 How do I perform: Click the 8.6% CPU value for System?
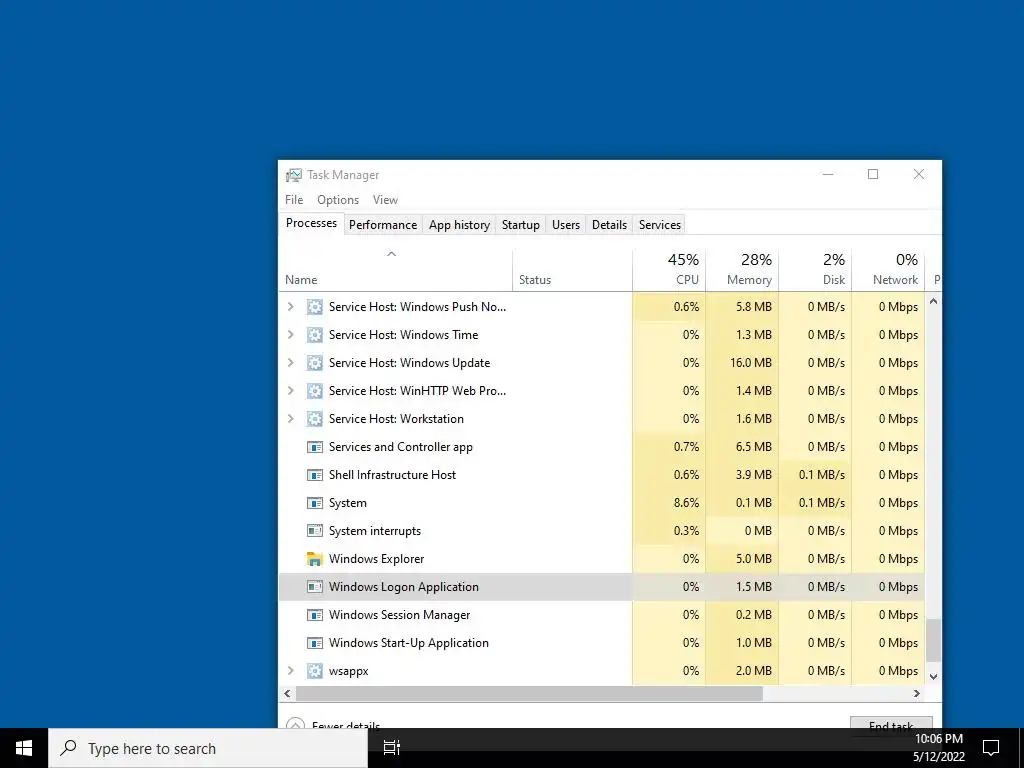(x=686, y=503)
